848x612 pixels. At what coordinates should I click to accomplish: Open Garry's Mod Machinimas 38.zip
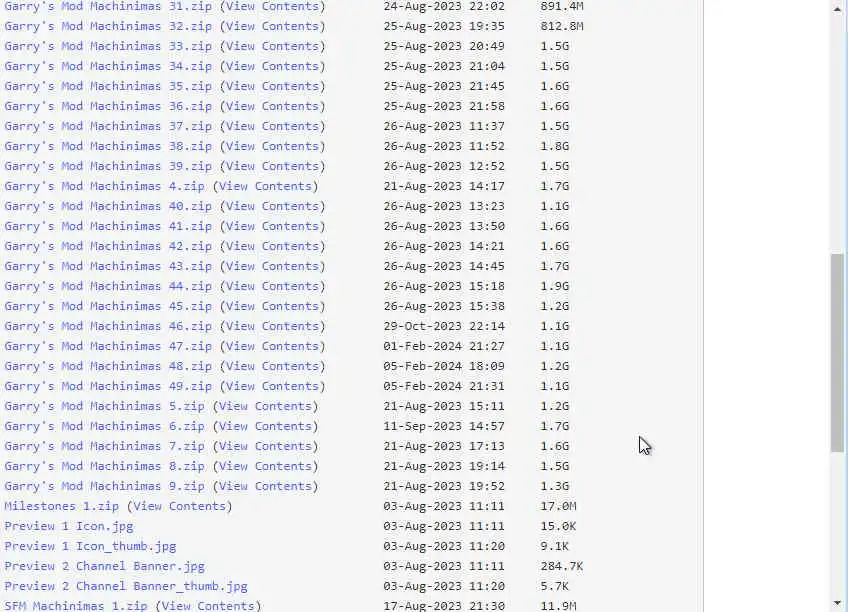tap(108, 147)
